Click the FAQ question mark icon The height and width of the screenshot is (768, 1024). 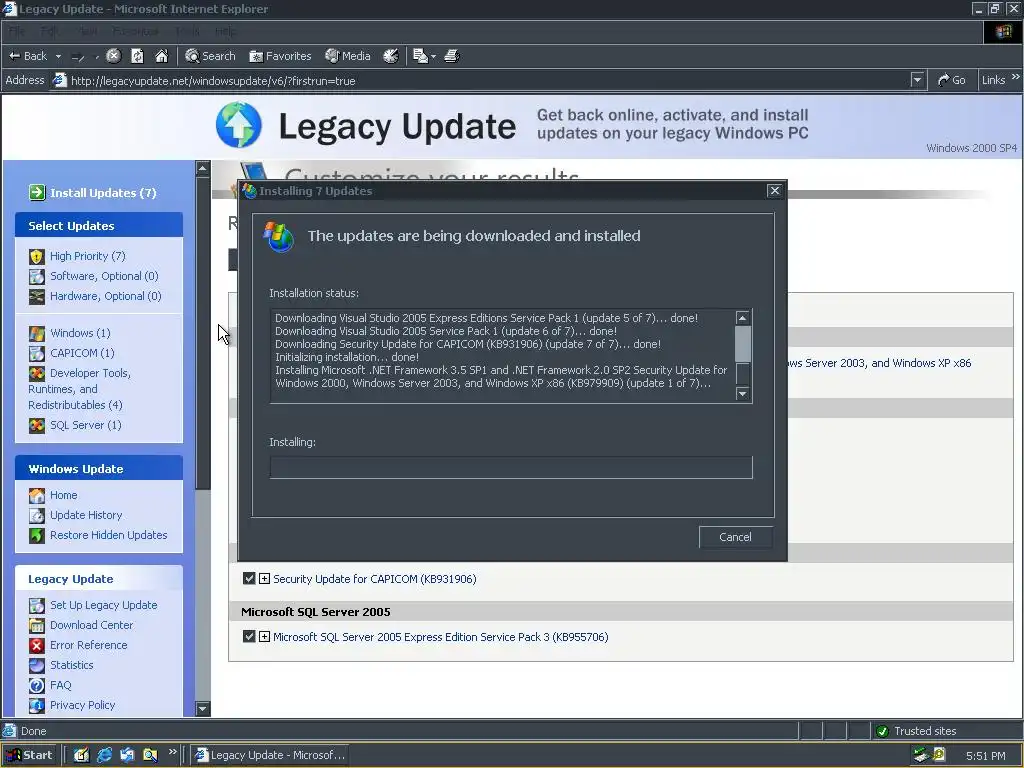click(37, 685)
